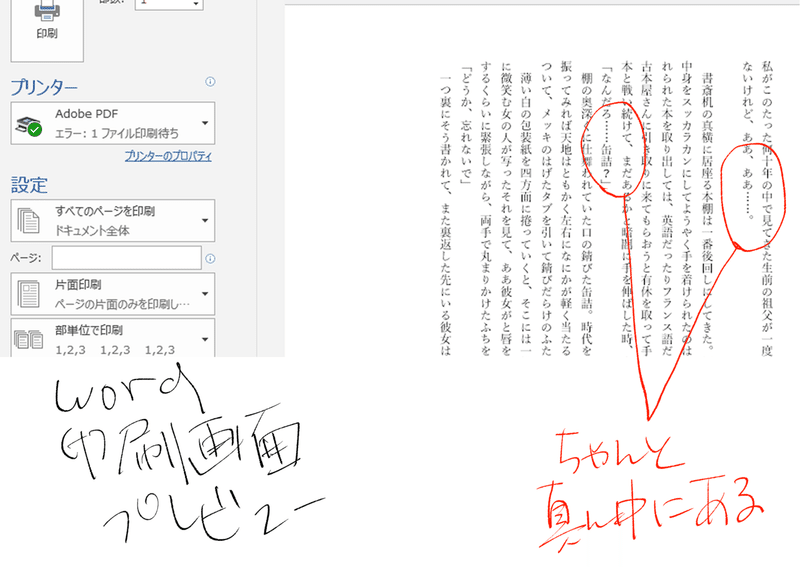
Task: Click the プリンター section heading
Action: click(44, 87)
